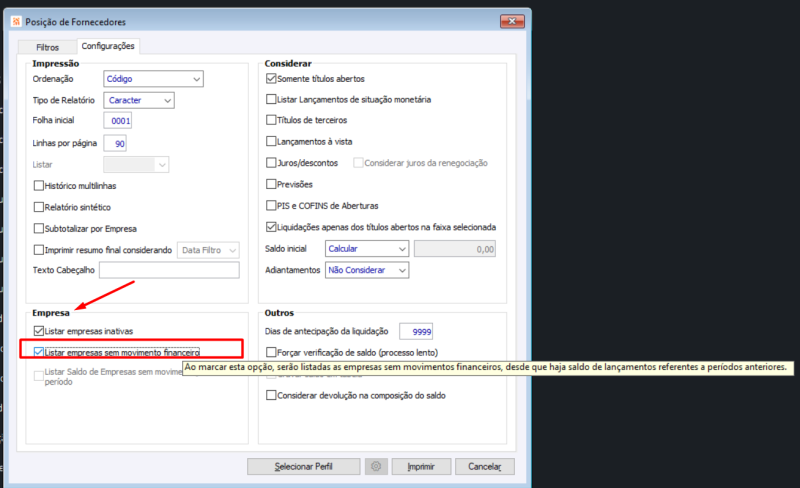This screenshot has height=488, width=800.
Task: Open the Ordenação dropdown
Action: [154, 79]
